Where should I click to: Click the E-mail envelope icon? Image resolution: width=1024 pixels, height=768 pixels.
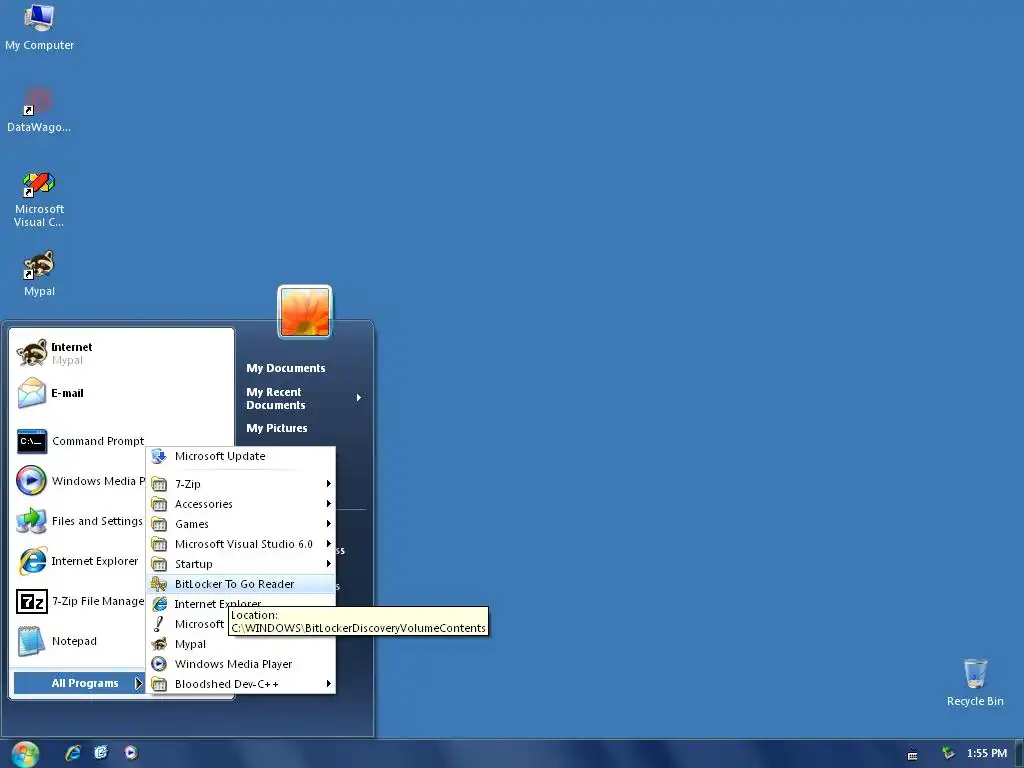point(31,393)
